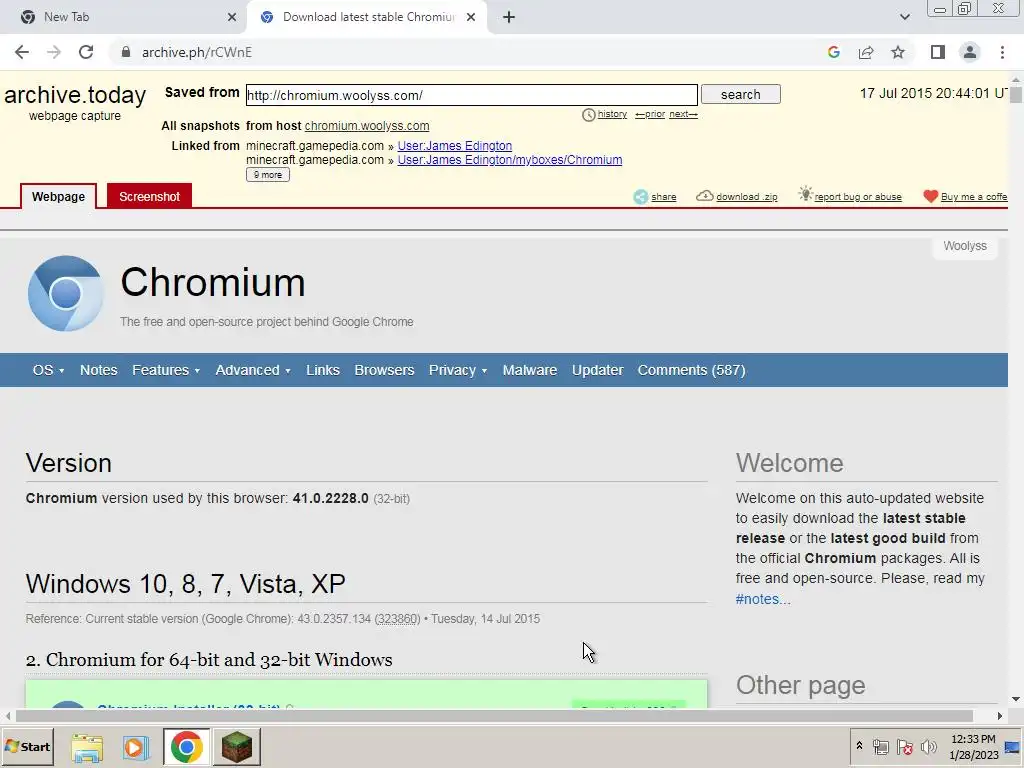Expand the Features dropdown menu
Screen dimensions: 1024x768
(166, 370)
